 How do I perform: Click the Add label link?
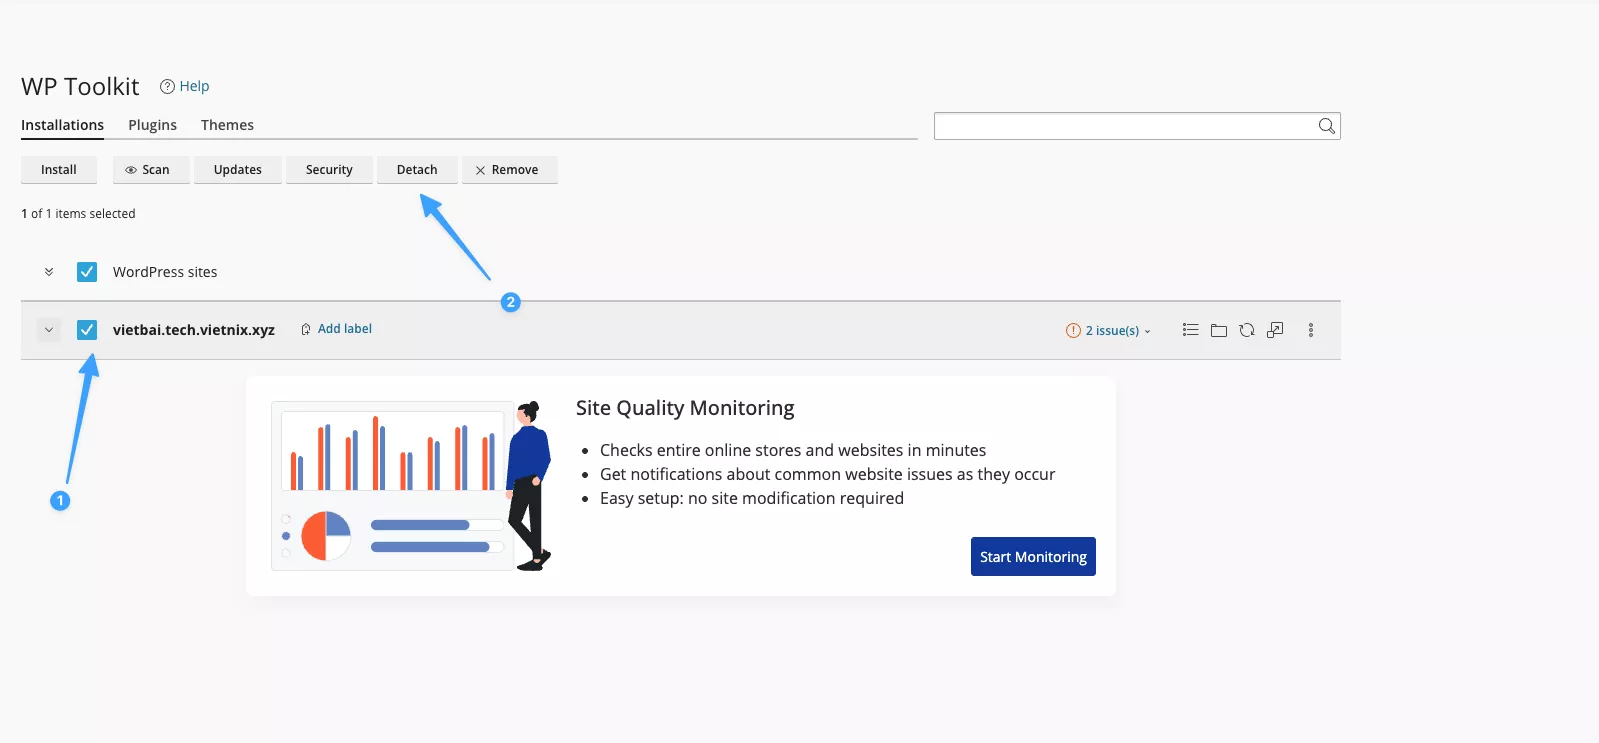tap(344, 329)
